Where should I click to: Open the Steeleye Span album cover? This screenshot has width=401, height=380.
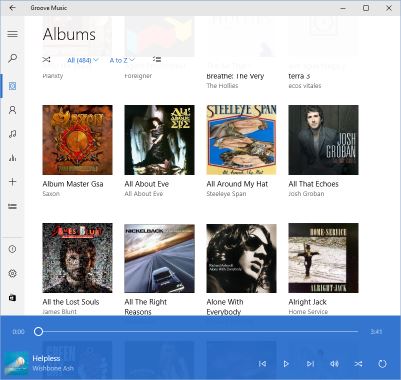pos(241,140)
